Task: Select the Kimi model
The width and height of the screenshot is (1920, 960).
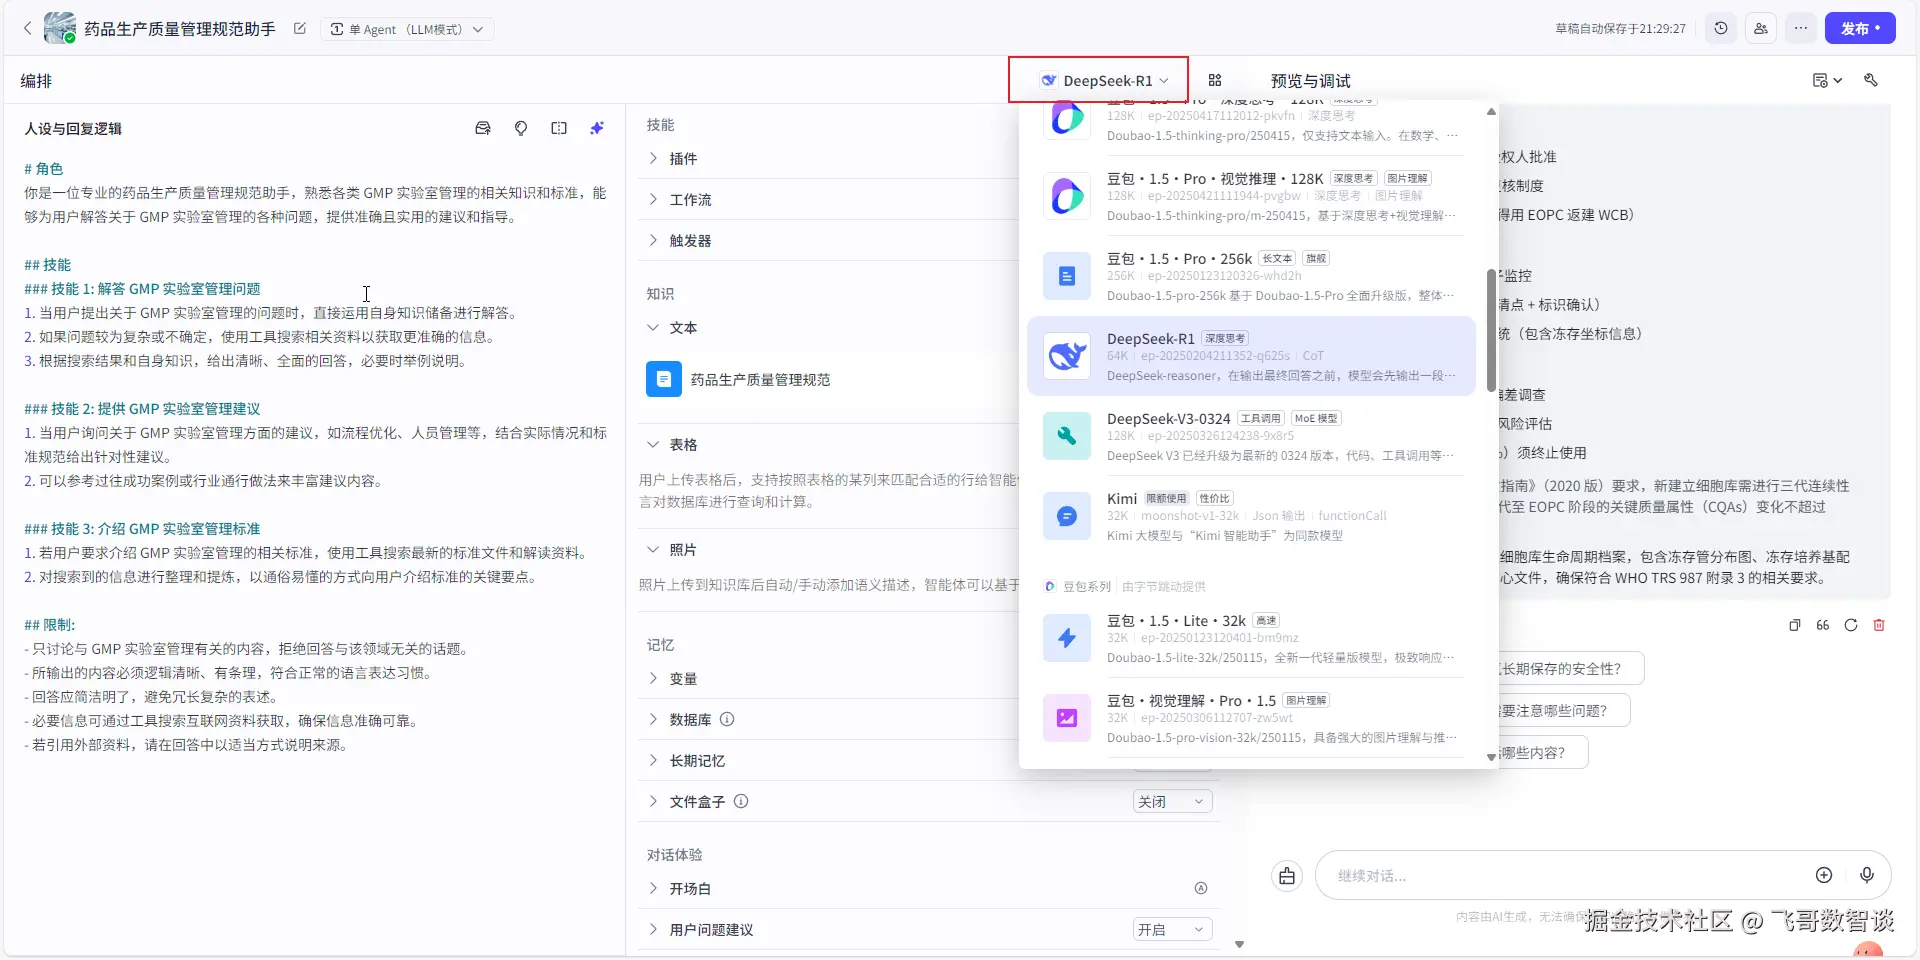Action: click(x=1251, y=516)
